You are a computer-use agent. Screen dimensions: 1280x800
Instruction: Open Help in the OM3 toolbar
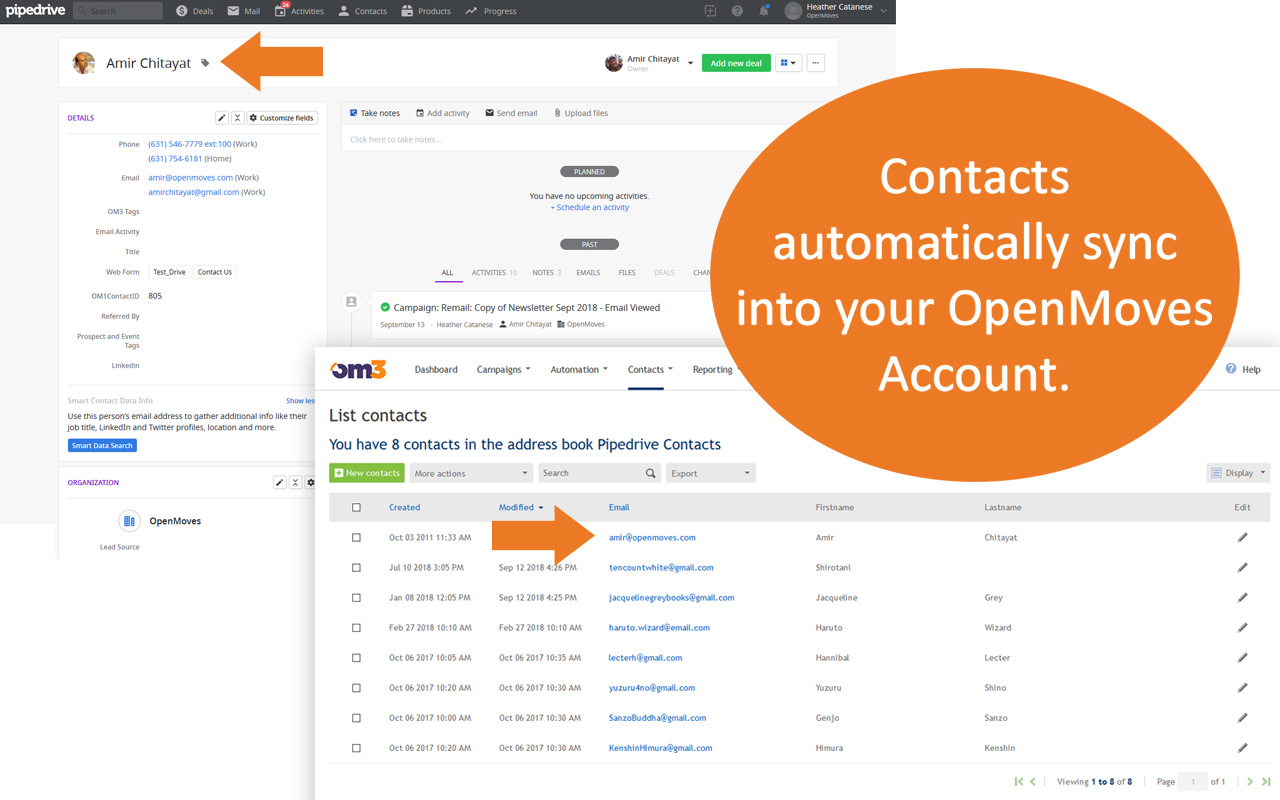[x=1243, y=369]
